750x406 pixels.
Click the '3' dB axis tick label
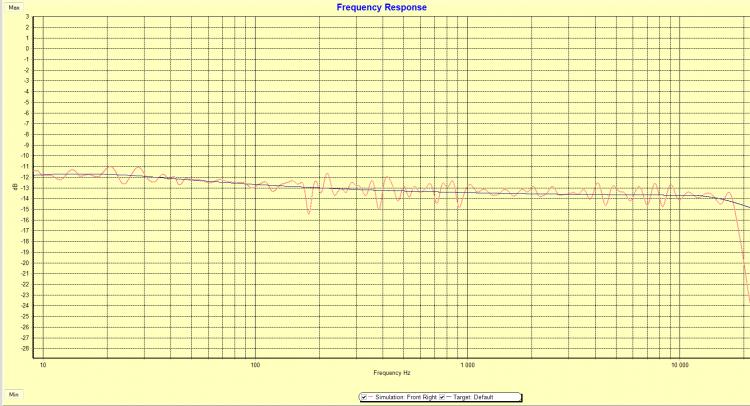(x=28, y=17)
